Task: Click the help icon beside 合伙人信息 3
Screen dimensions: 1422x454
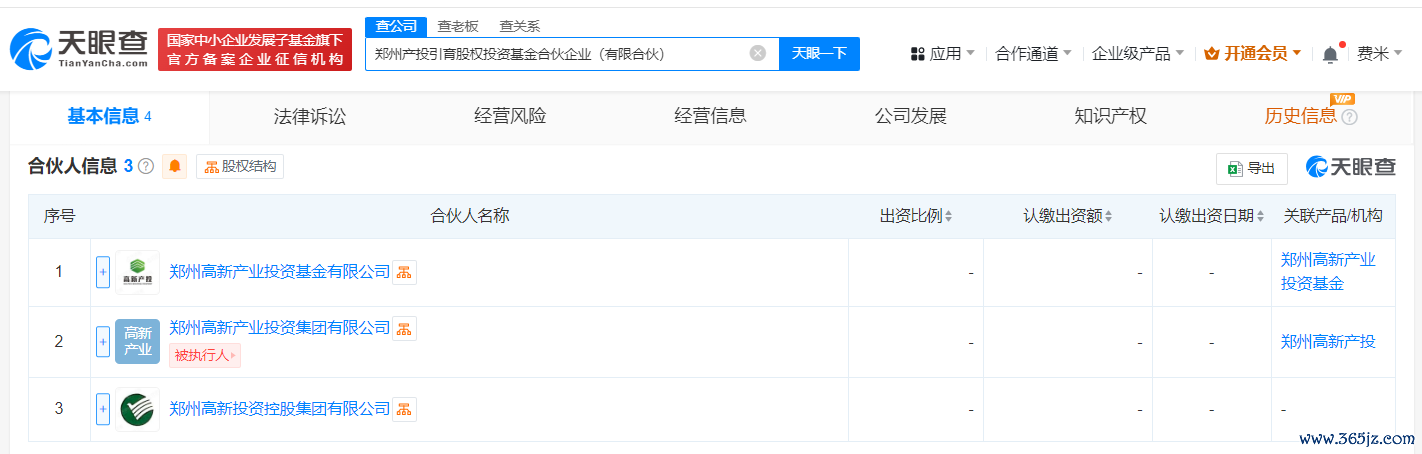Action: pyautogui.click(x=146, y=167)
